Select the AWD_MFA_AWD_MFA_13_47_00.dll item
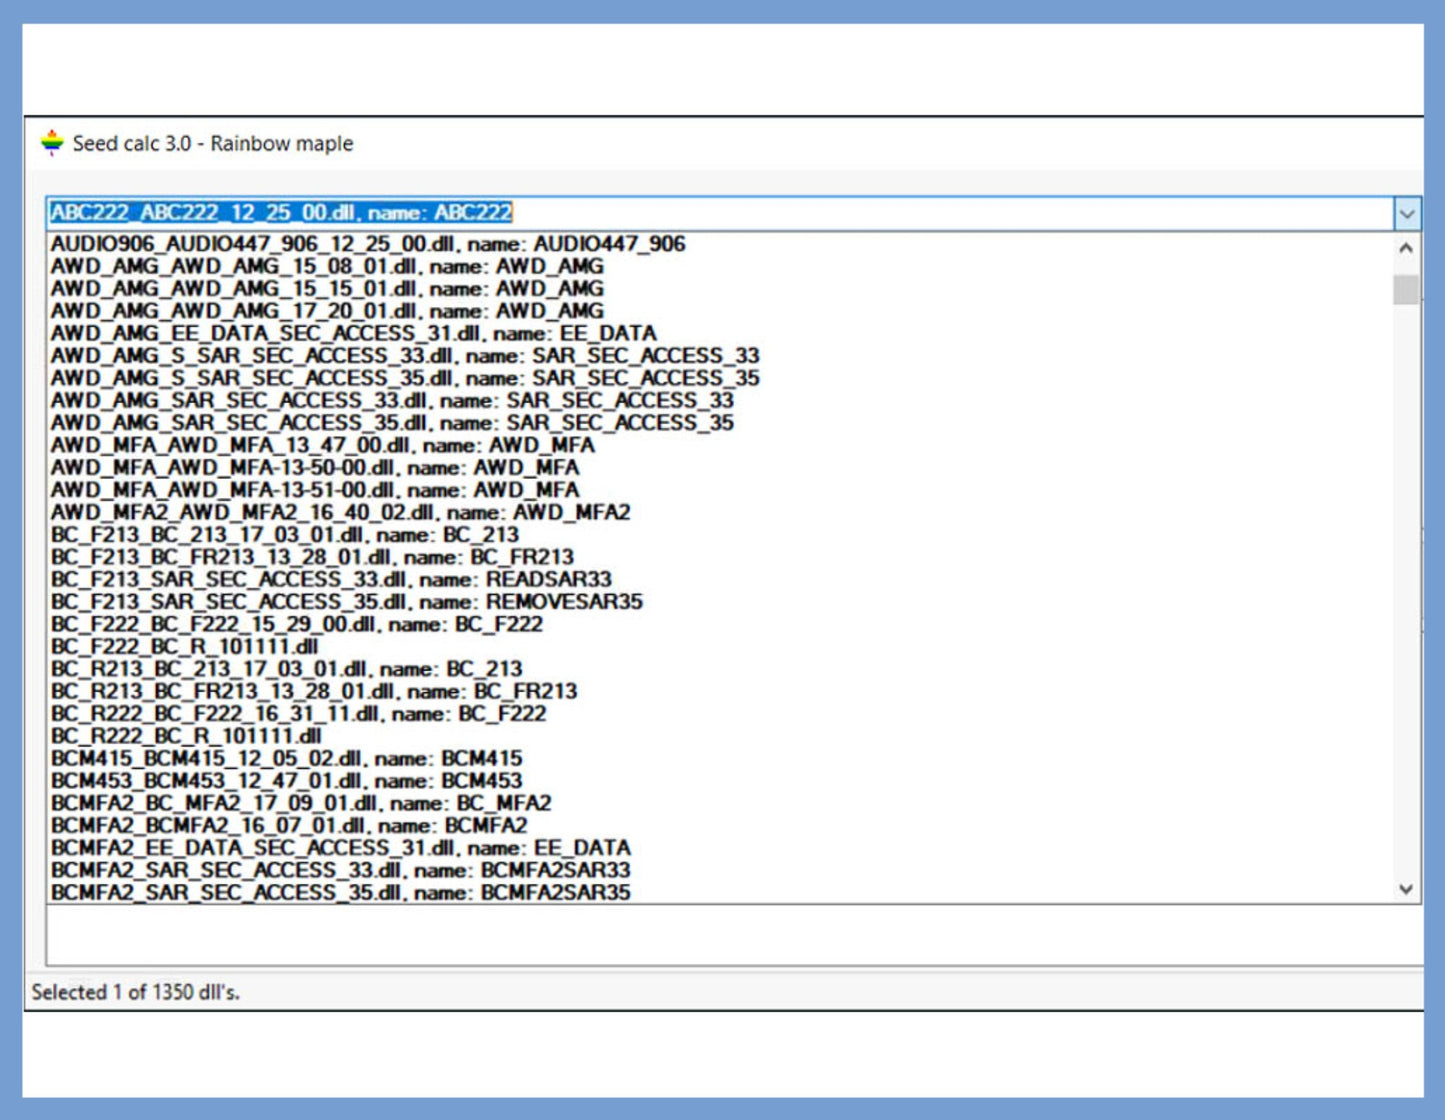Viewport: 1445px width, 1120px height. pos(322,446)
